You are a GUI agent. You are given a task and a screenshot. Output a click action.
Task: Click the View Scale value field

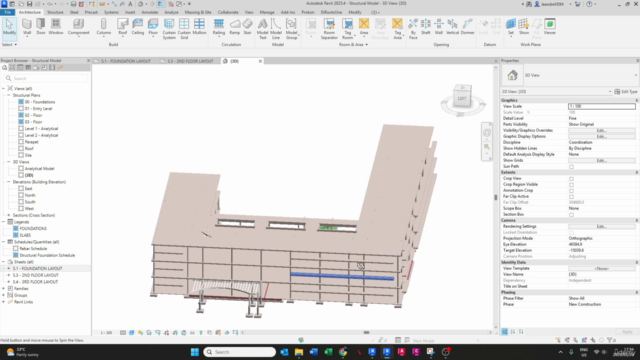pos(602,106)
